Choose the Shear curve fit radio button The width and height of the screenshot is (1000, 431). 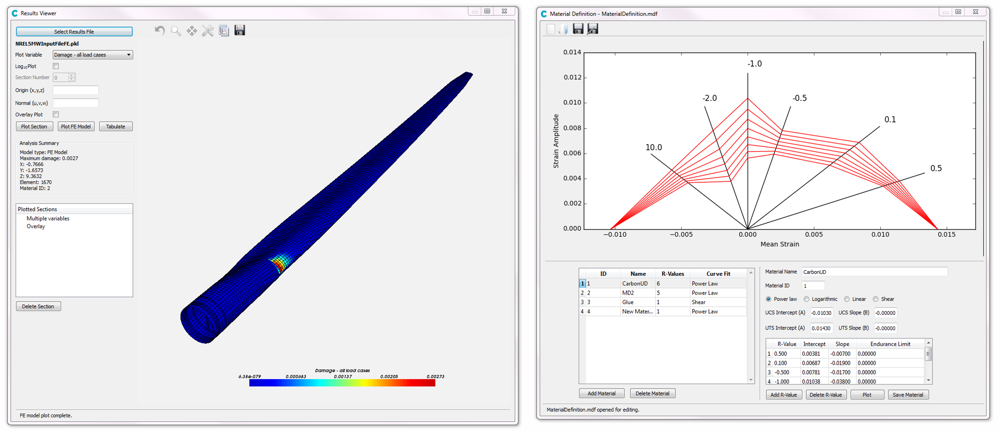pos(876,299)
